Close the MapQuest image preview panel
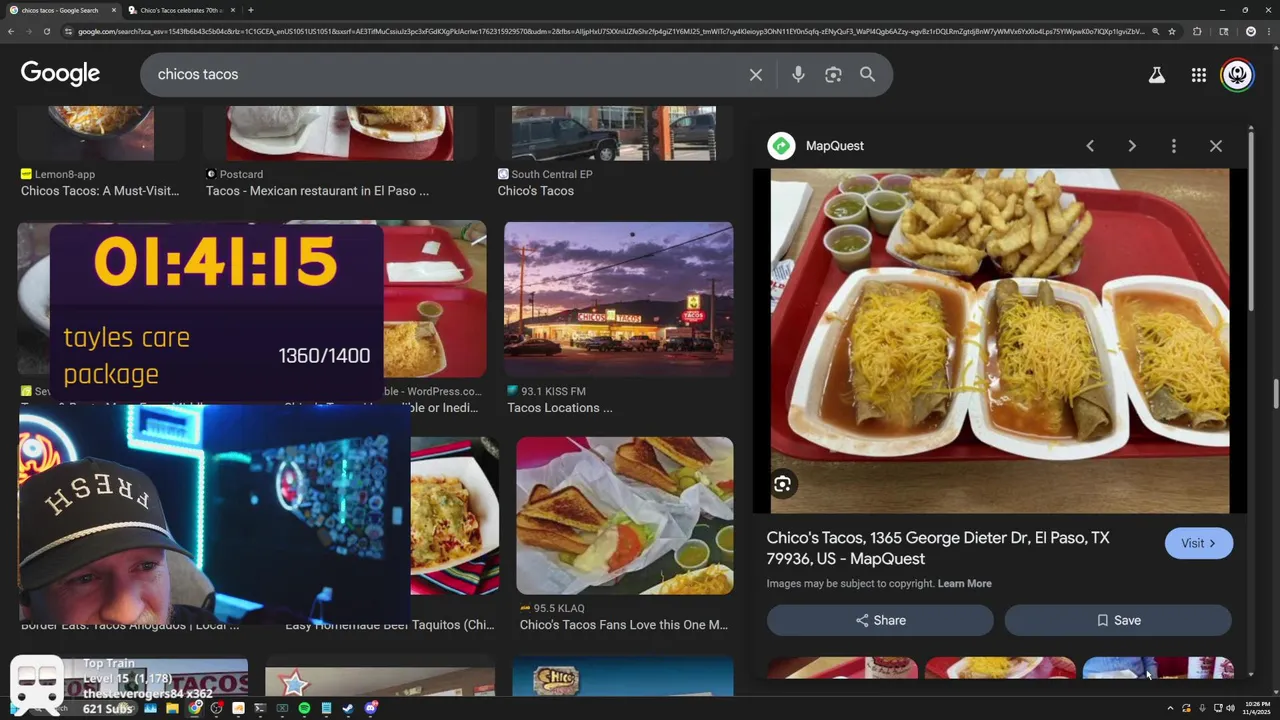Image resolution: width=1280 pixels, height=720 pixels. point(1216,146)
